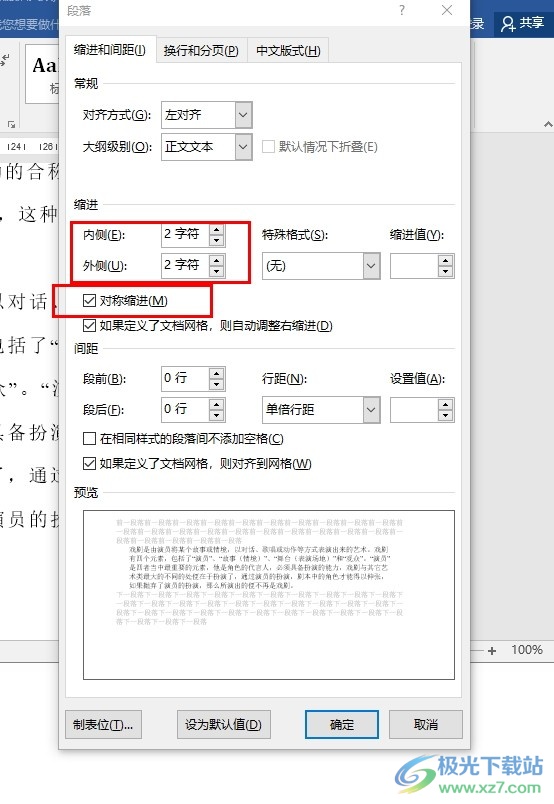Decrease spacing after paragraph (段后)

216,415
